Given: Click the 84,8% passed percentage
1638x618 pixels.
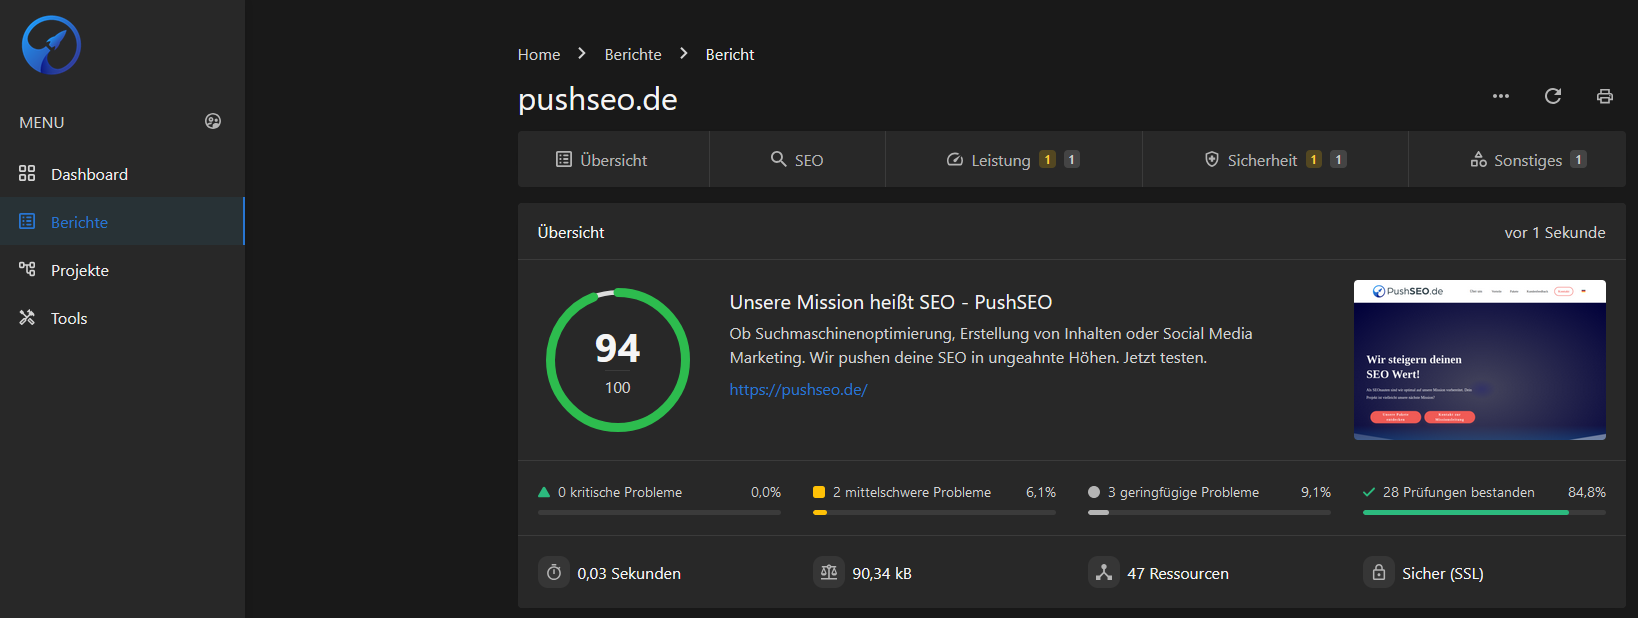Looking at the screenshot, I should pos(1587,492).
